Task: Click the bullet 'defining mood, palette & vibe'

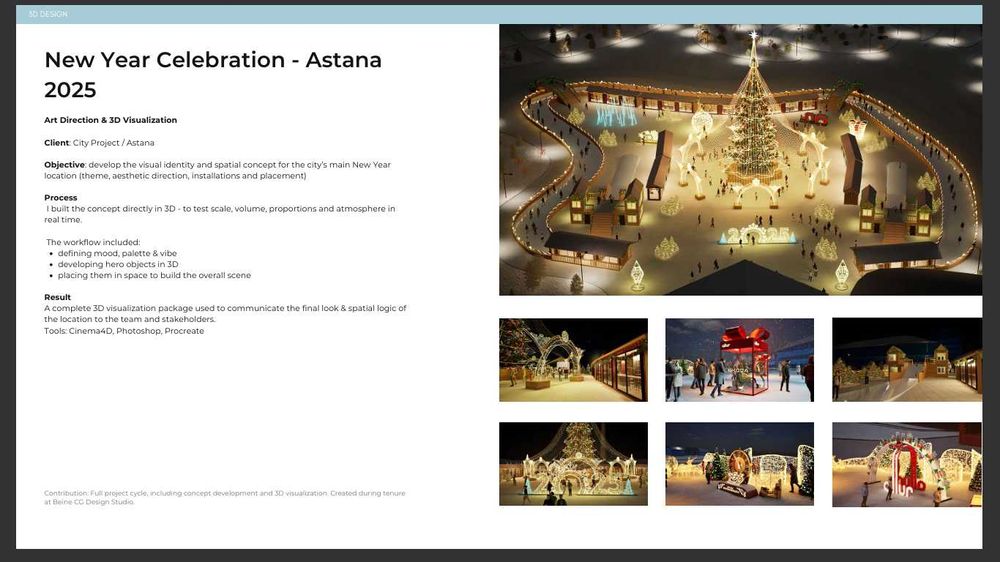Action: pos(117,253)
